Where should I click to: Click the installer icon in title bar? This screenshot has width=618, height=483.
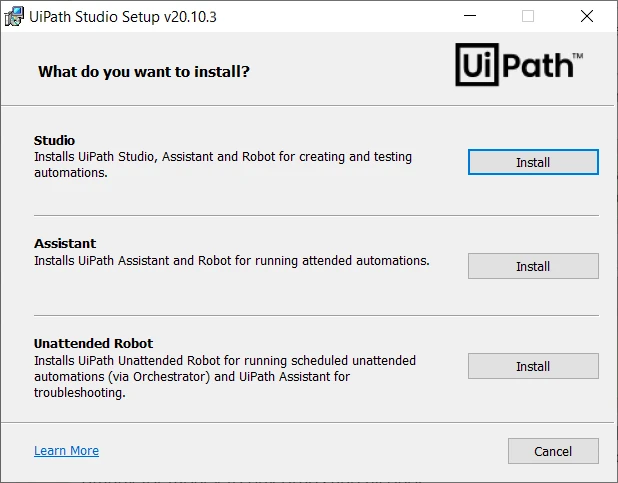point(14,17)
